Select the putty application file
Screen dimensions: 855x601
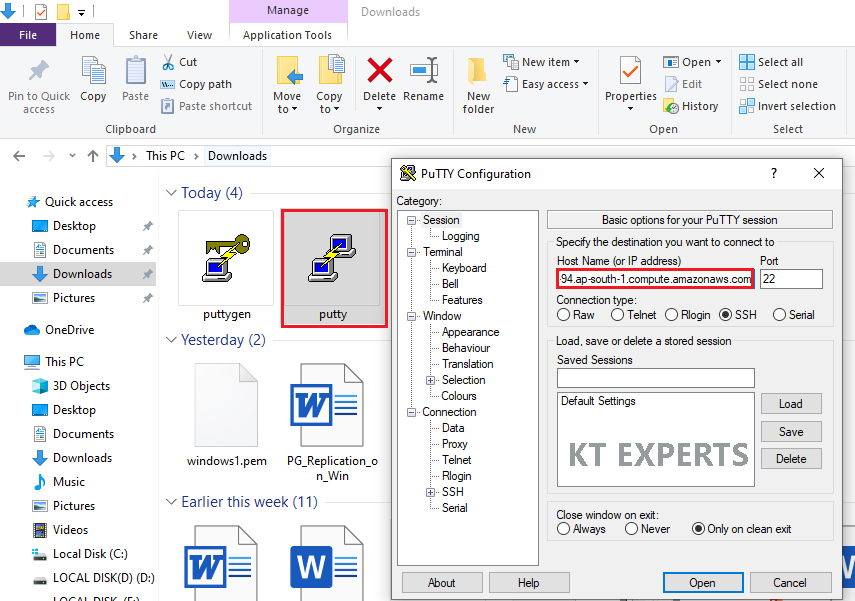click(333, 267)
